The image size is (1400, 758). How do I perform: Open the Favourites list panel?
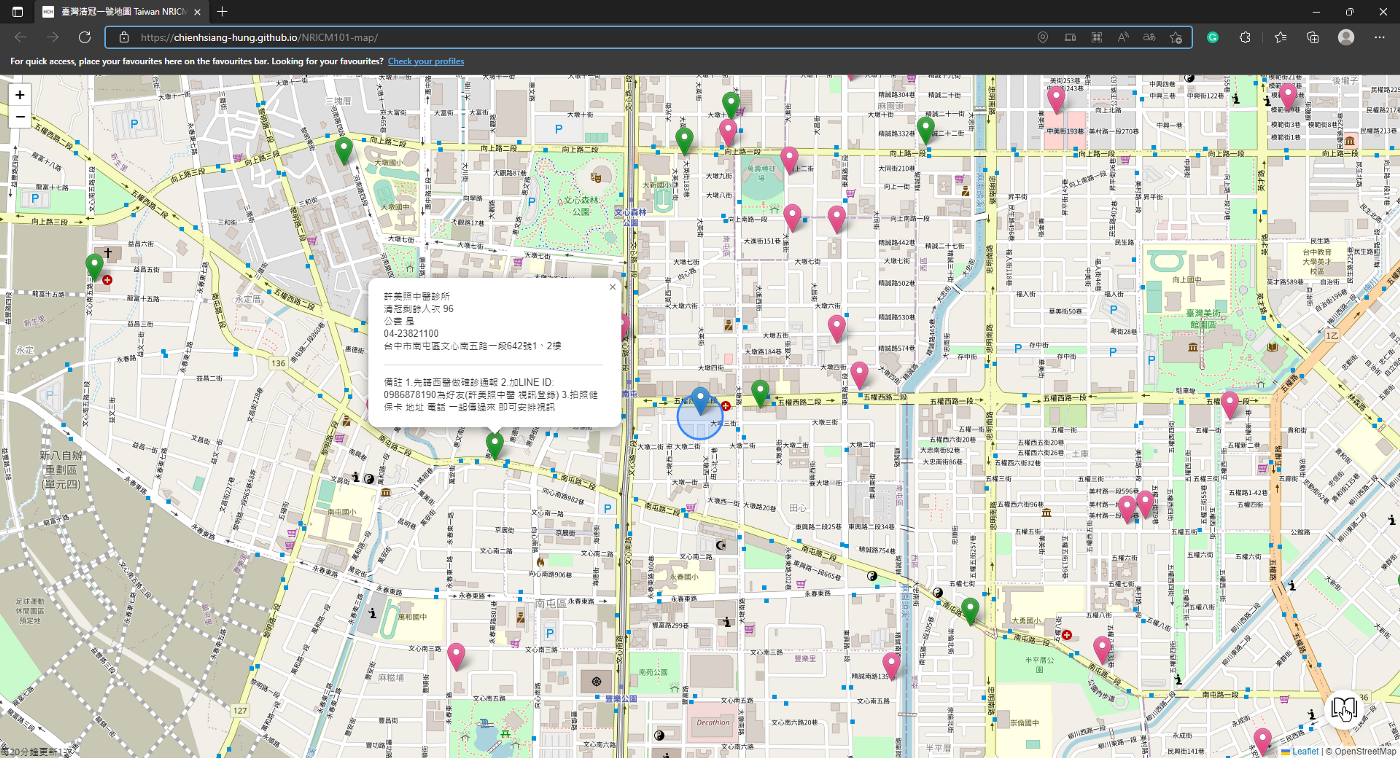(1281, 37)
